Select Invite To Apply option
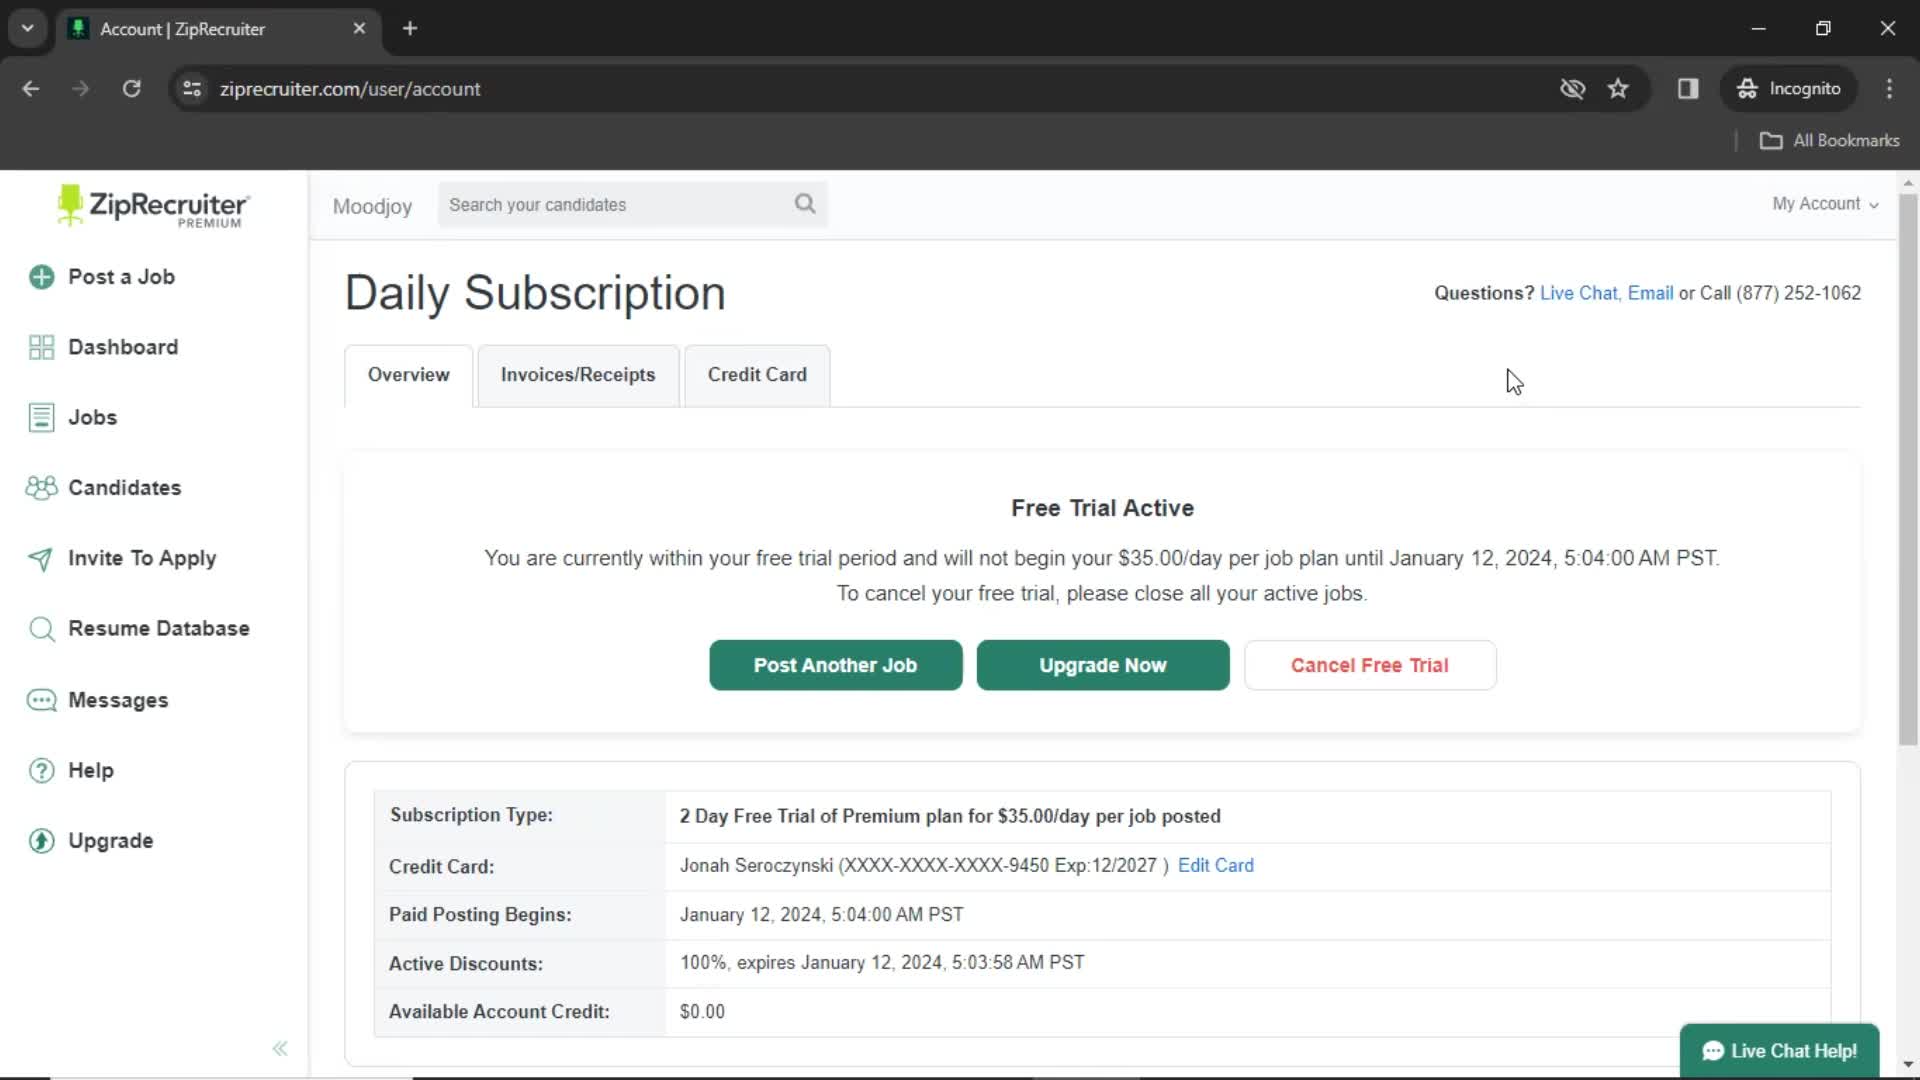 click(x=142, y=558)
